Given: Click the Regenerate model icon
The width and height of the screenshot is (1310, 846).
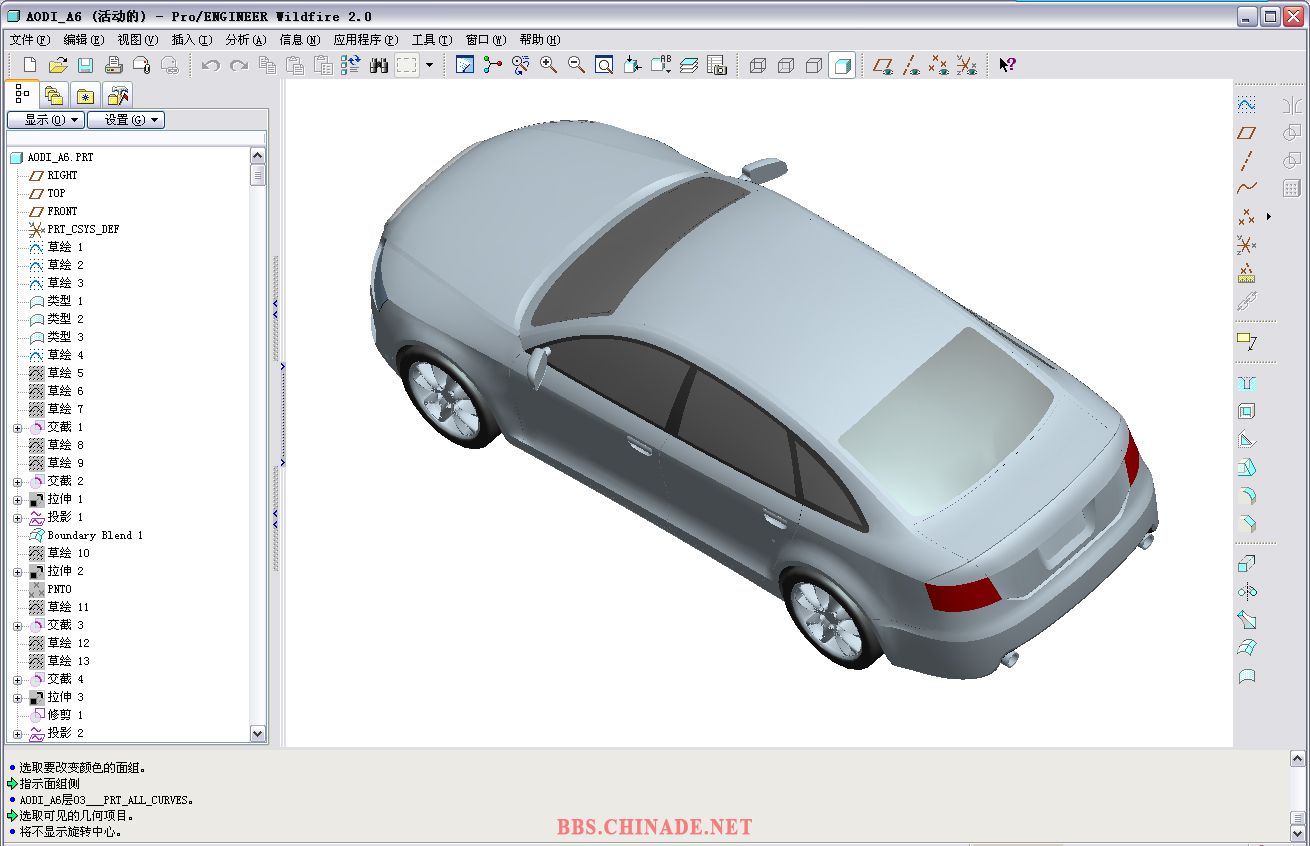Looking at the screenshot, I should (x=350, y=65).
